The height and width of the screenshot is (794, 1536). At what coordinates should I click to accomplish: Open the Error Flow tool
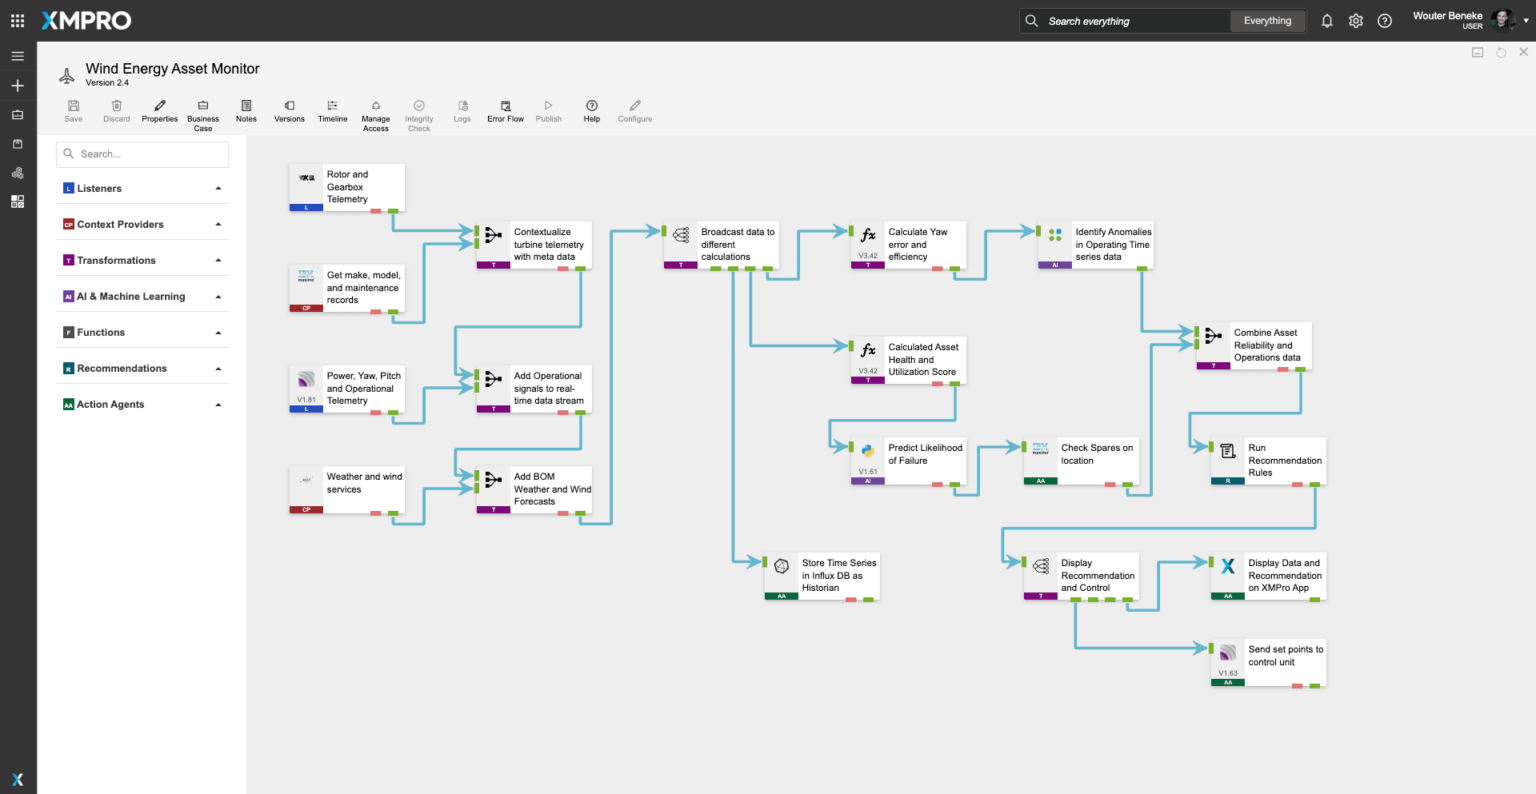pos(505,110)
